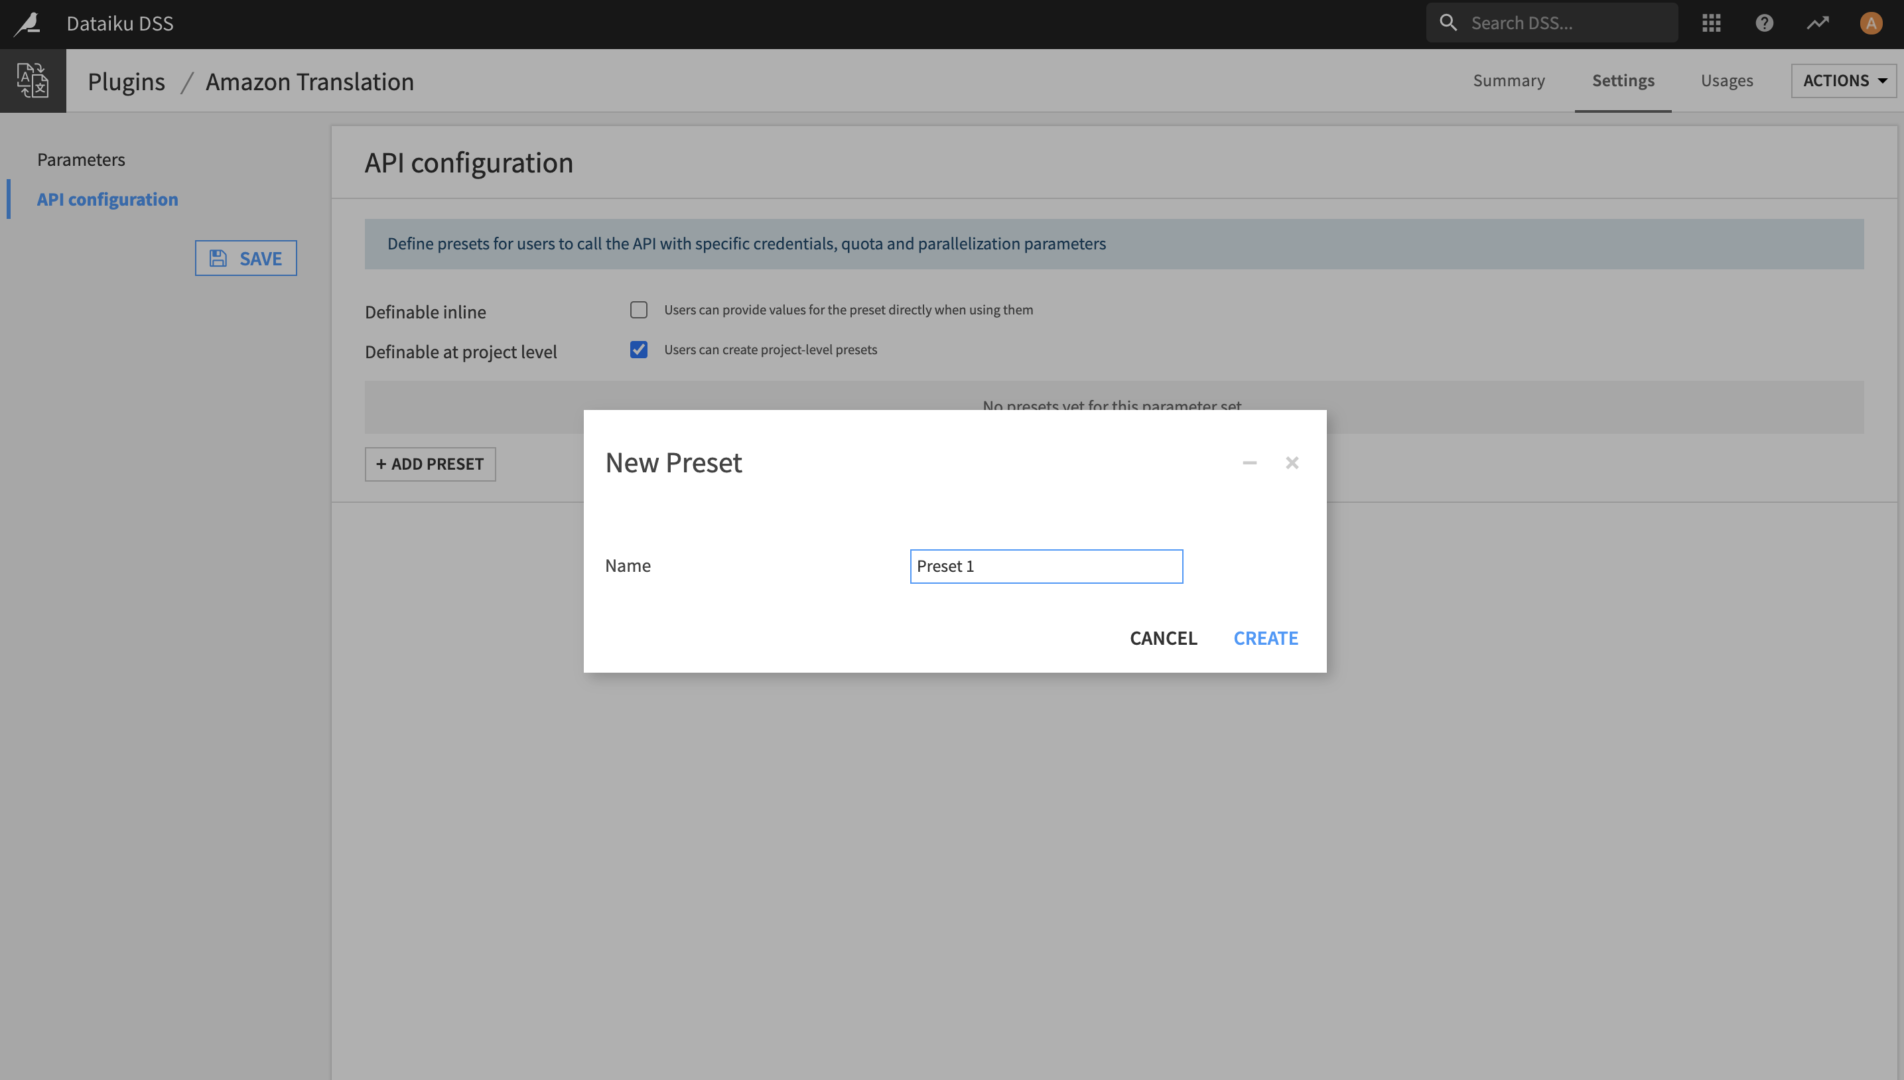Collapse the New Preset dialog with minimize dash
The width and height of the screenshot is (1904, 1080).
click(1249, 462)
